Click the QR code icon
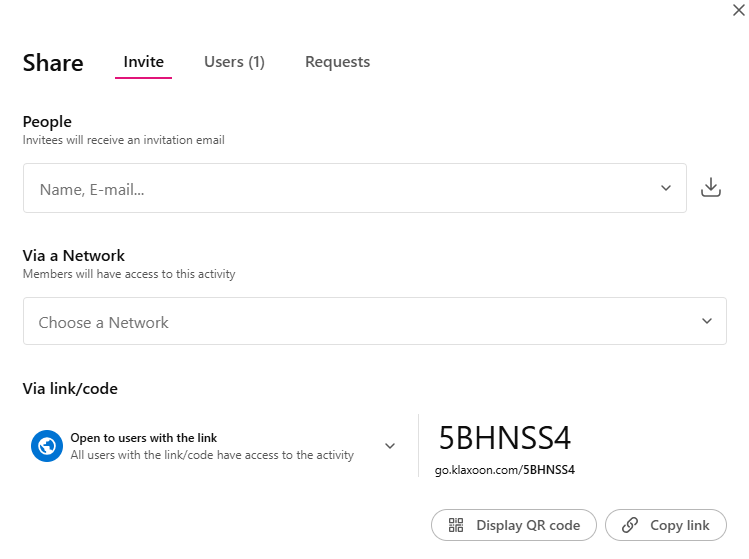Viewport: 749px width, 559px height. point(456,525)
